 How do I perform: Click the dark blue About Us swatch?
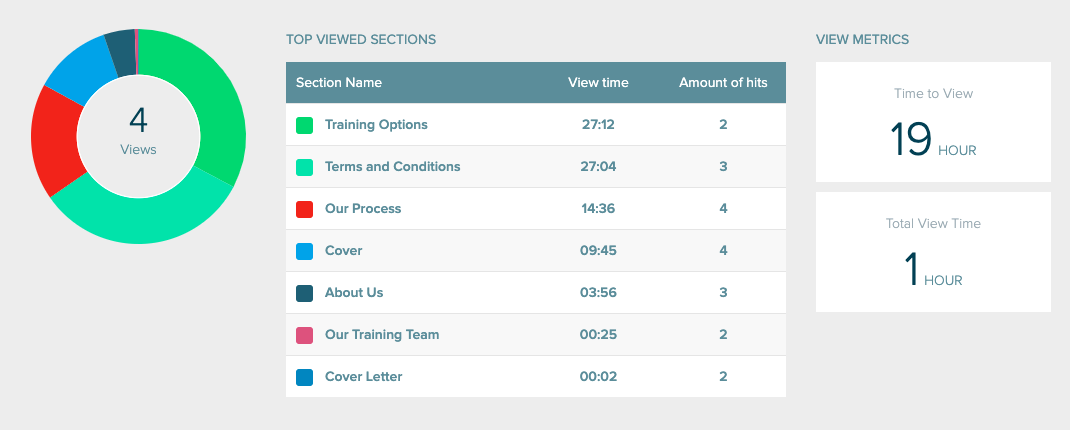[304, 293]
